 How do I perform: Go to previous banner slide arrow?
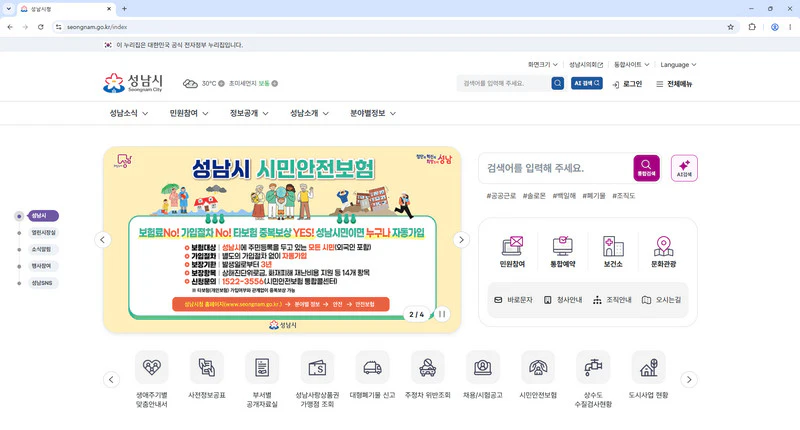pyautogui.click(x=103, y=240)
